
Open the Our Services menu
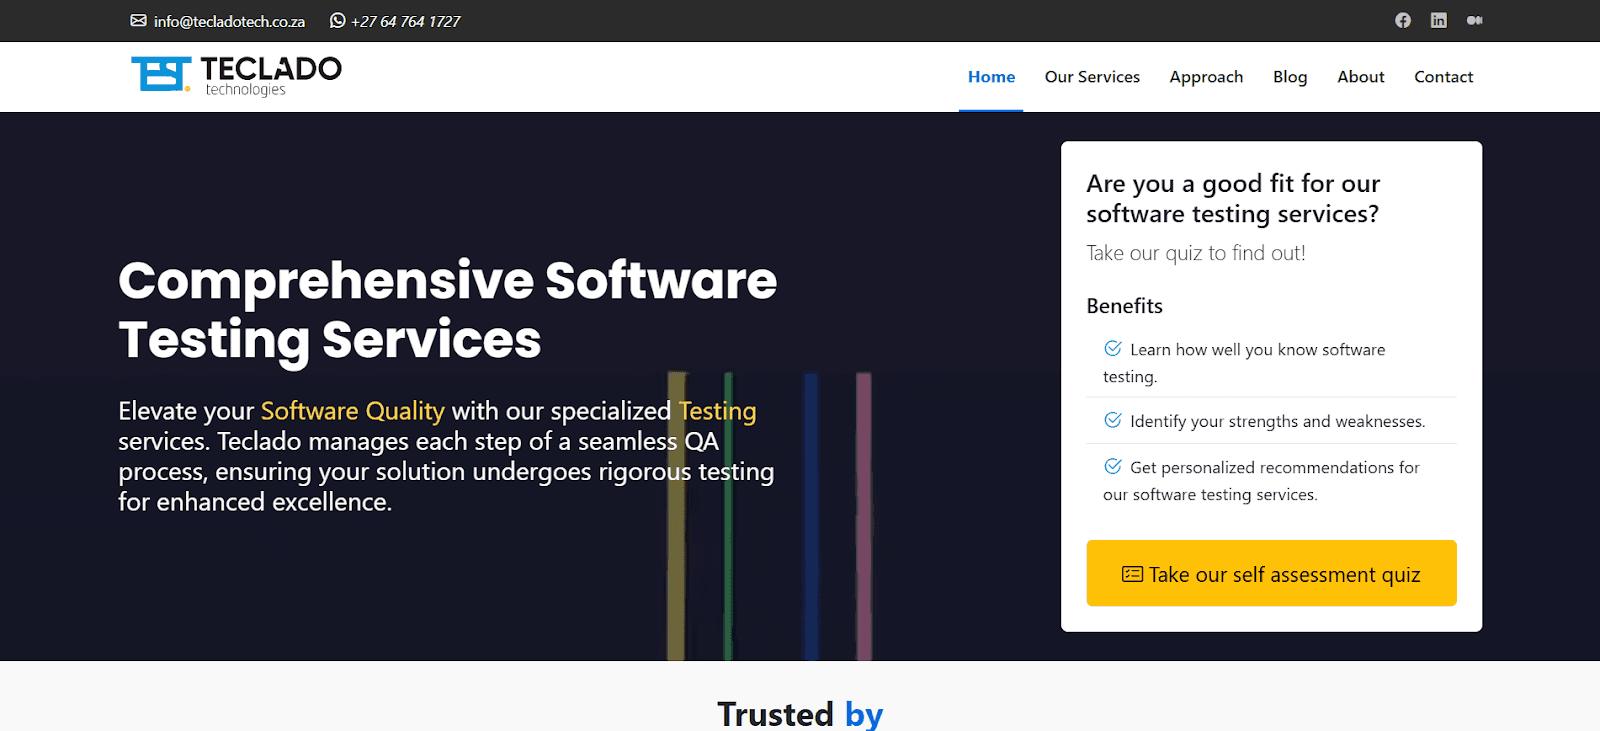click(1092, 77)
